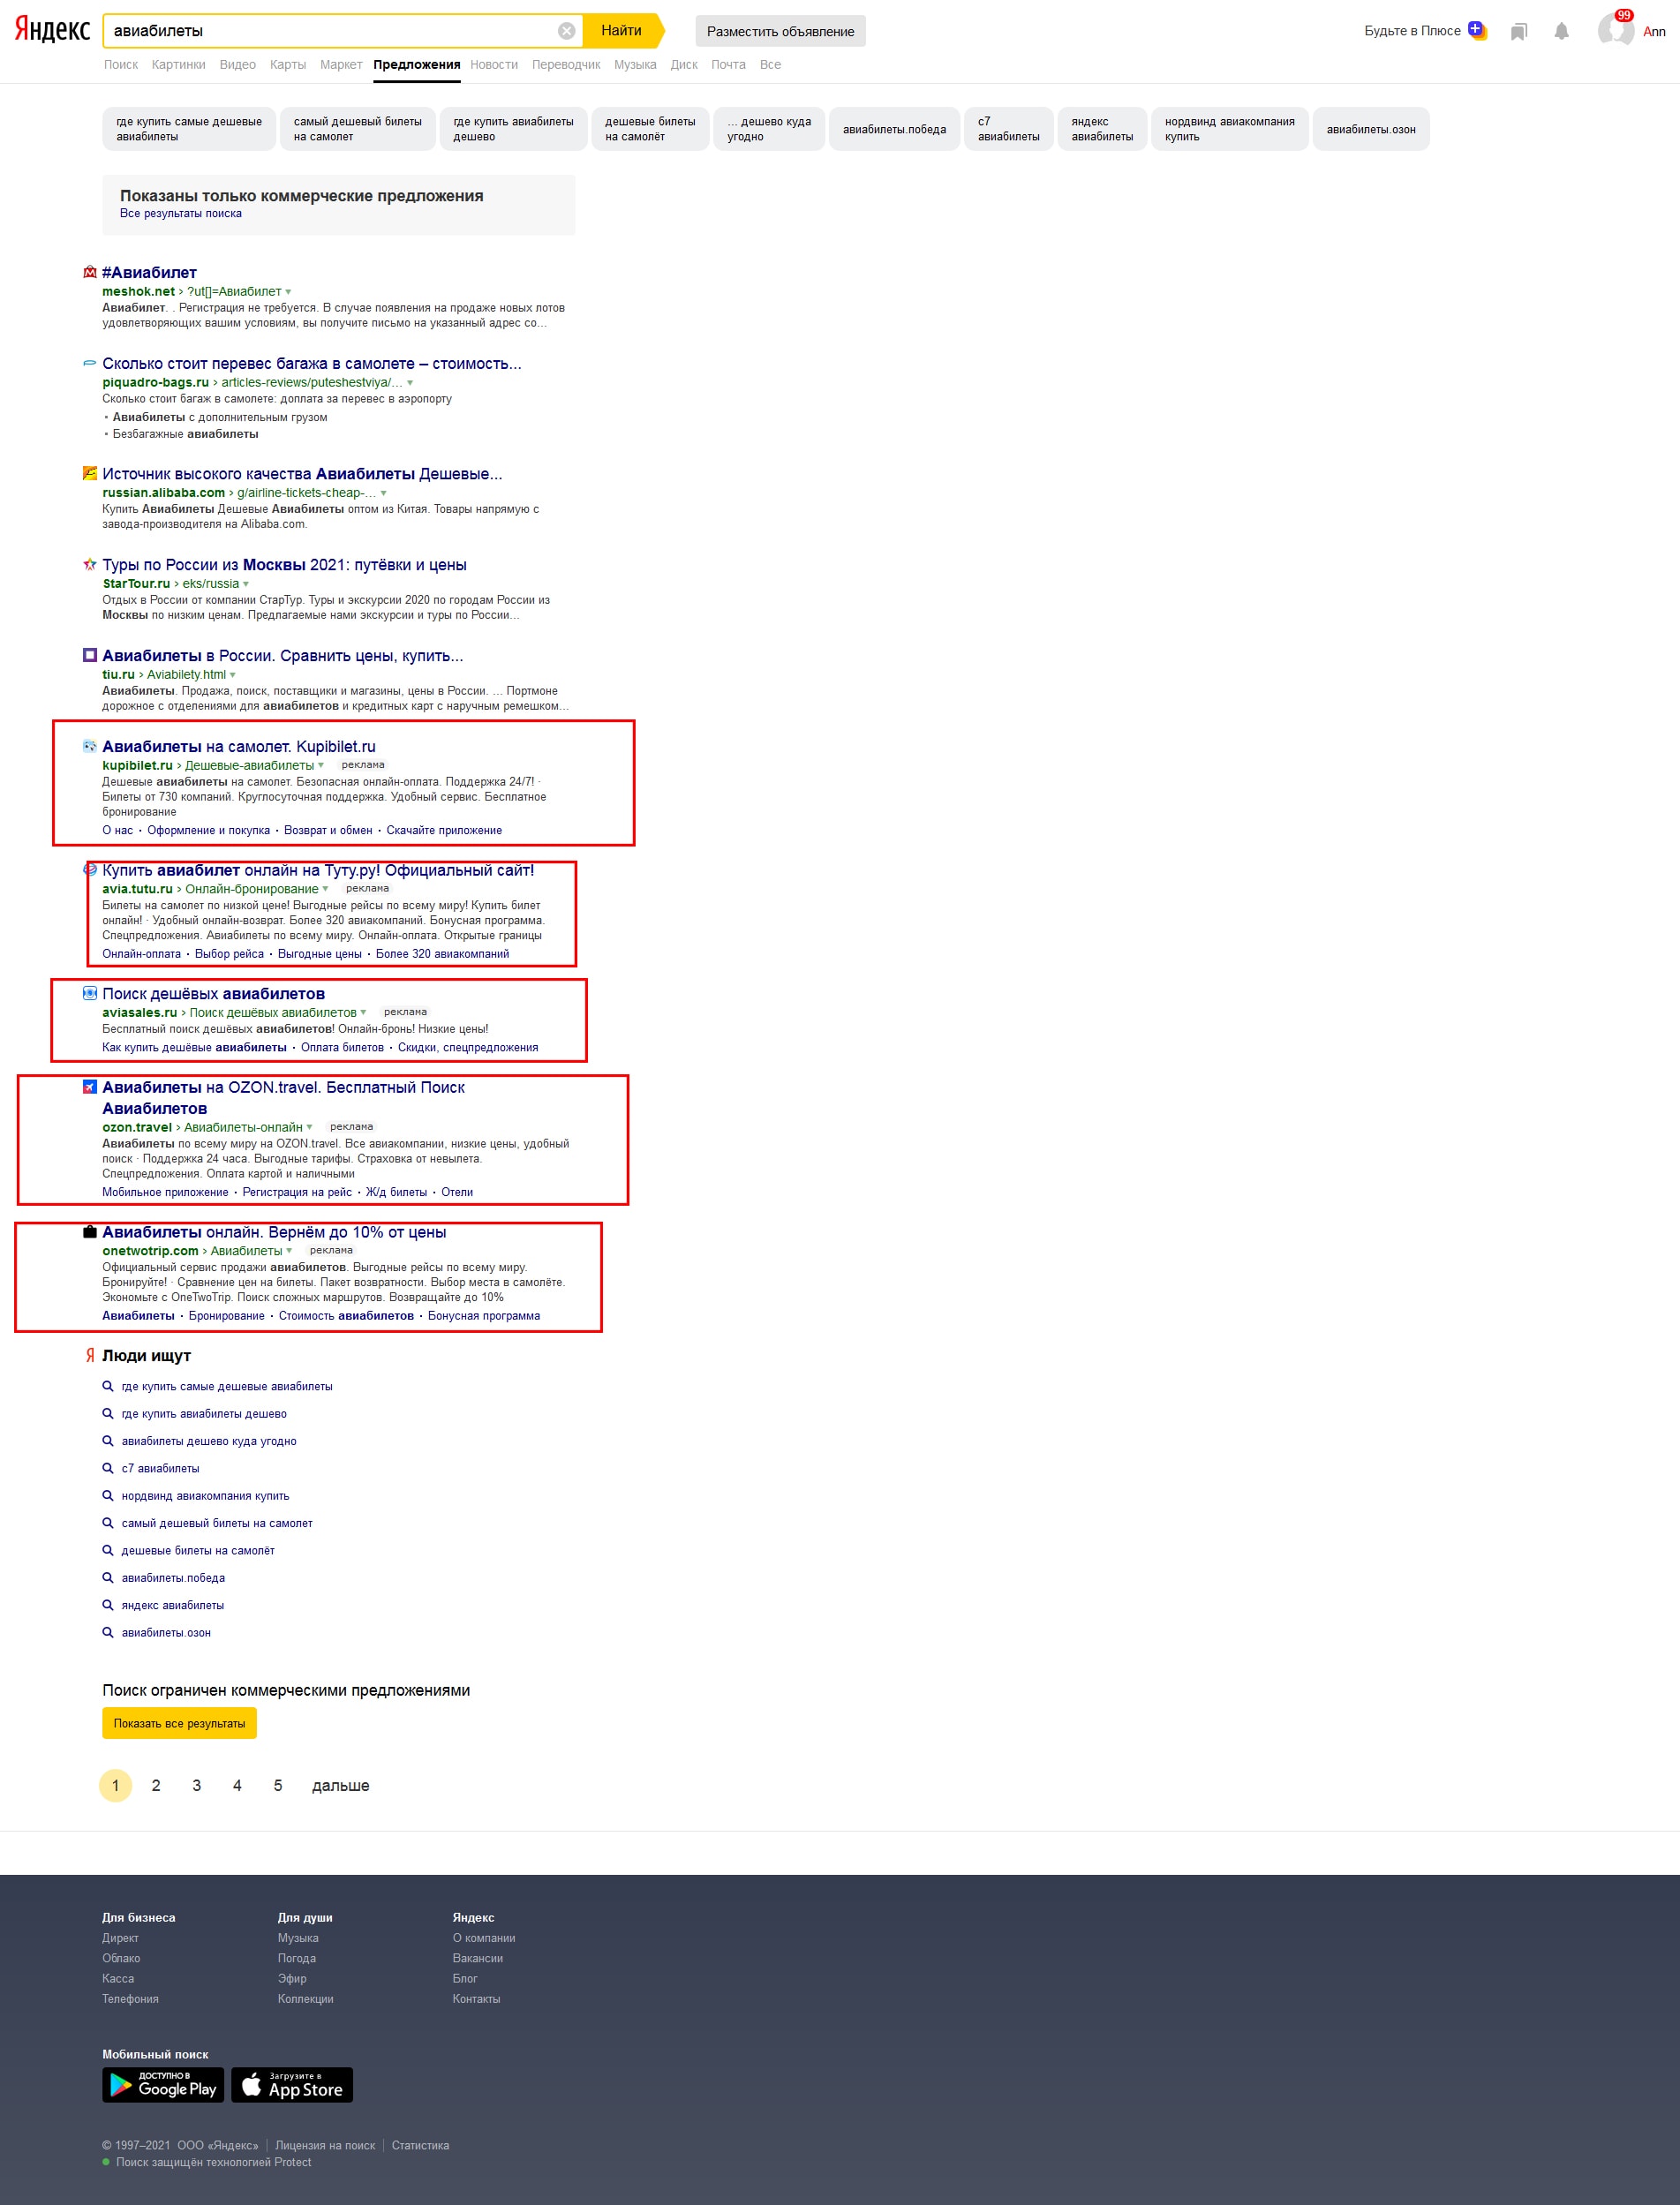1680x2205 pixels.
Task: Go to results page 2
Action: (156, 1785)
